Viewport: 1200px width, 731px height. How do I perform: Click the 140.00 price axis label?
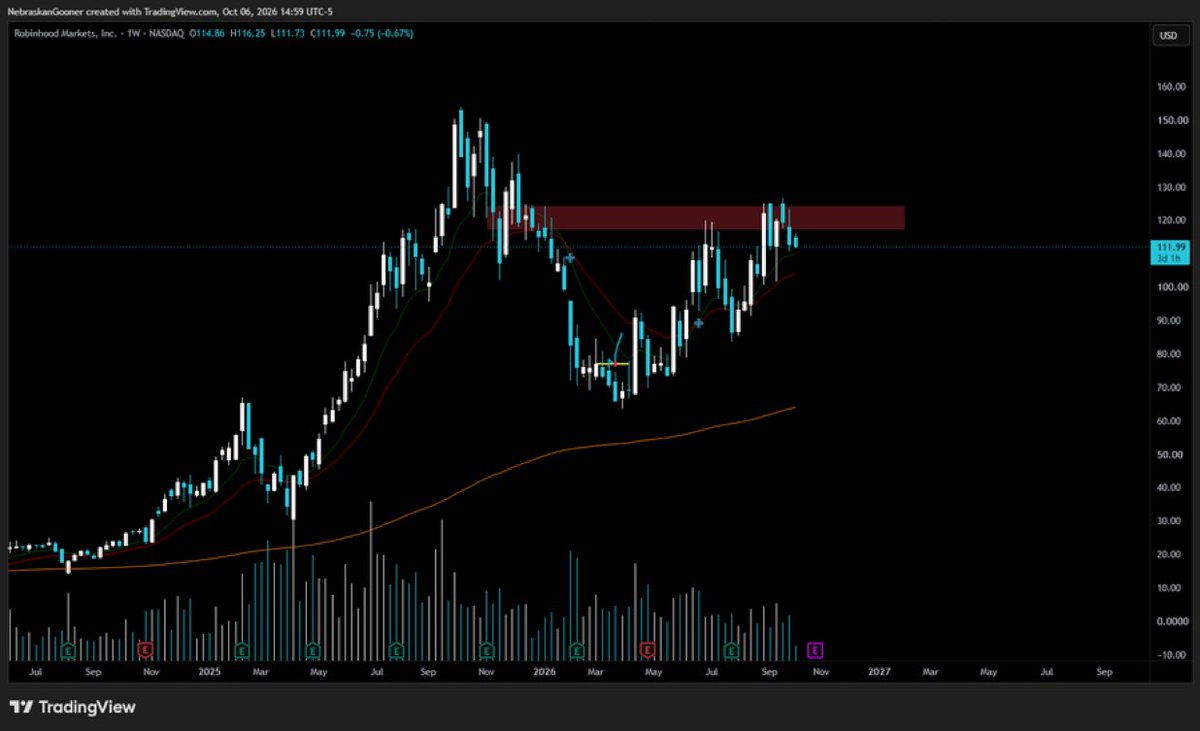click(x=1170, y=154)
